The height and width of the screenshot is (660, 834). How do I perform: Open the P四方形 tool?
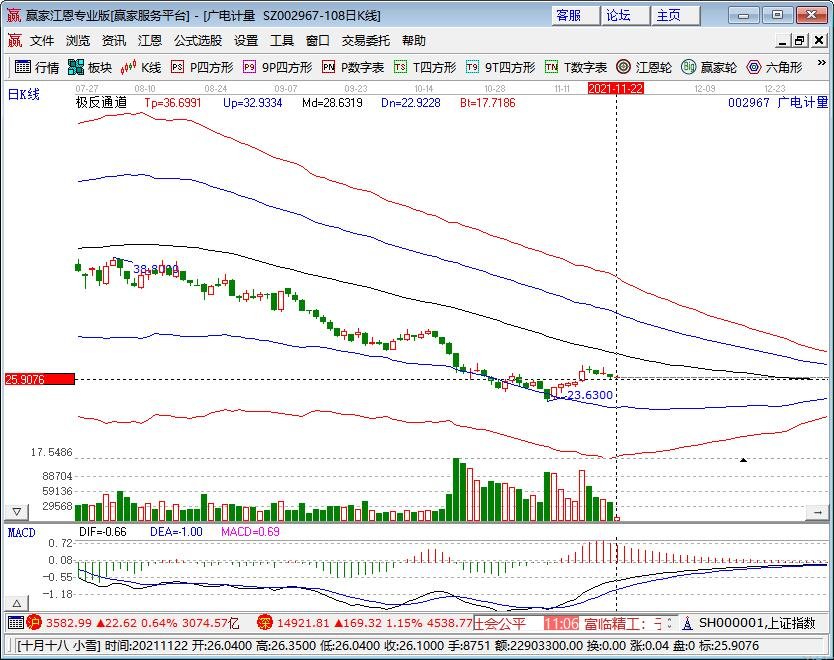click(x=202, y=68)
